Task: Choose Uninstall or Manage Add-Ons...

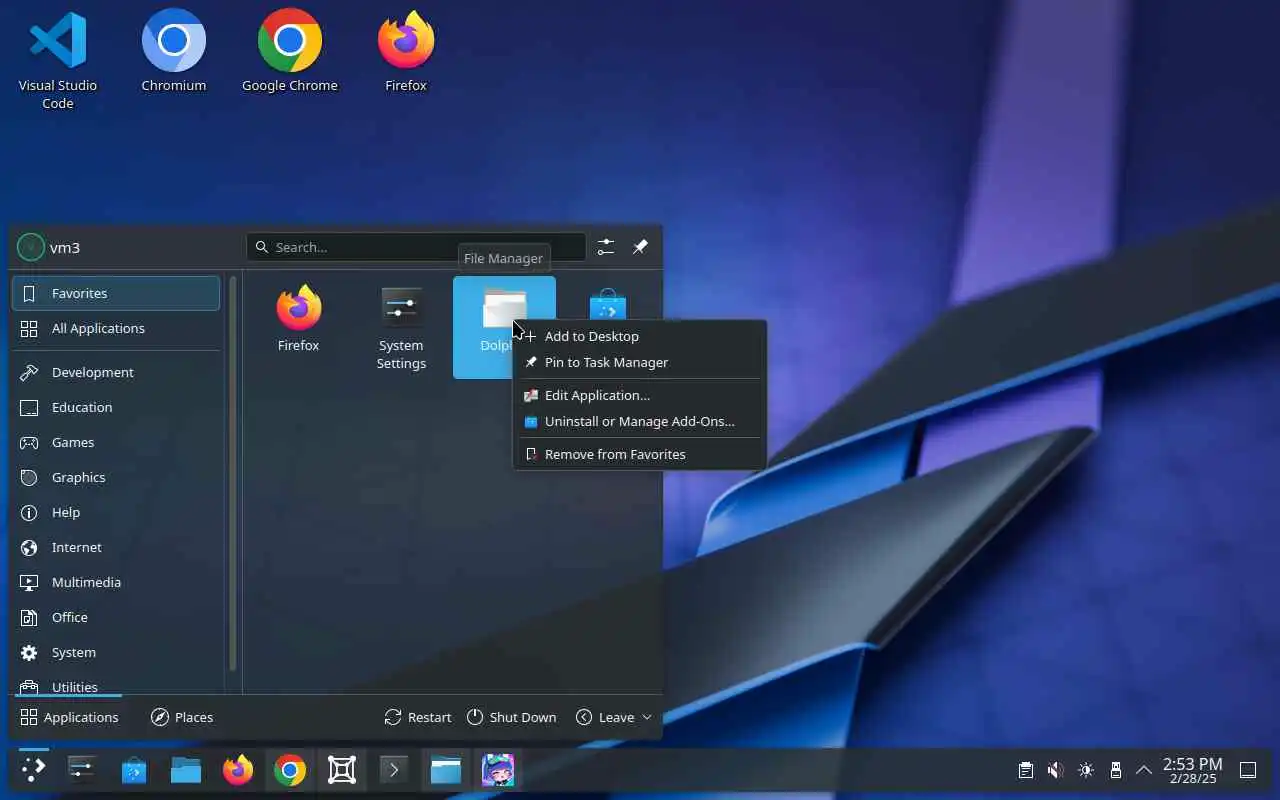Action: [639, 421]
